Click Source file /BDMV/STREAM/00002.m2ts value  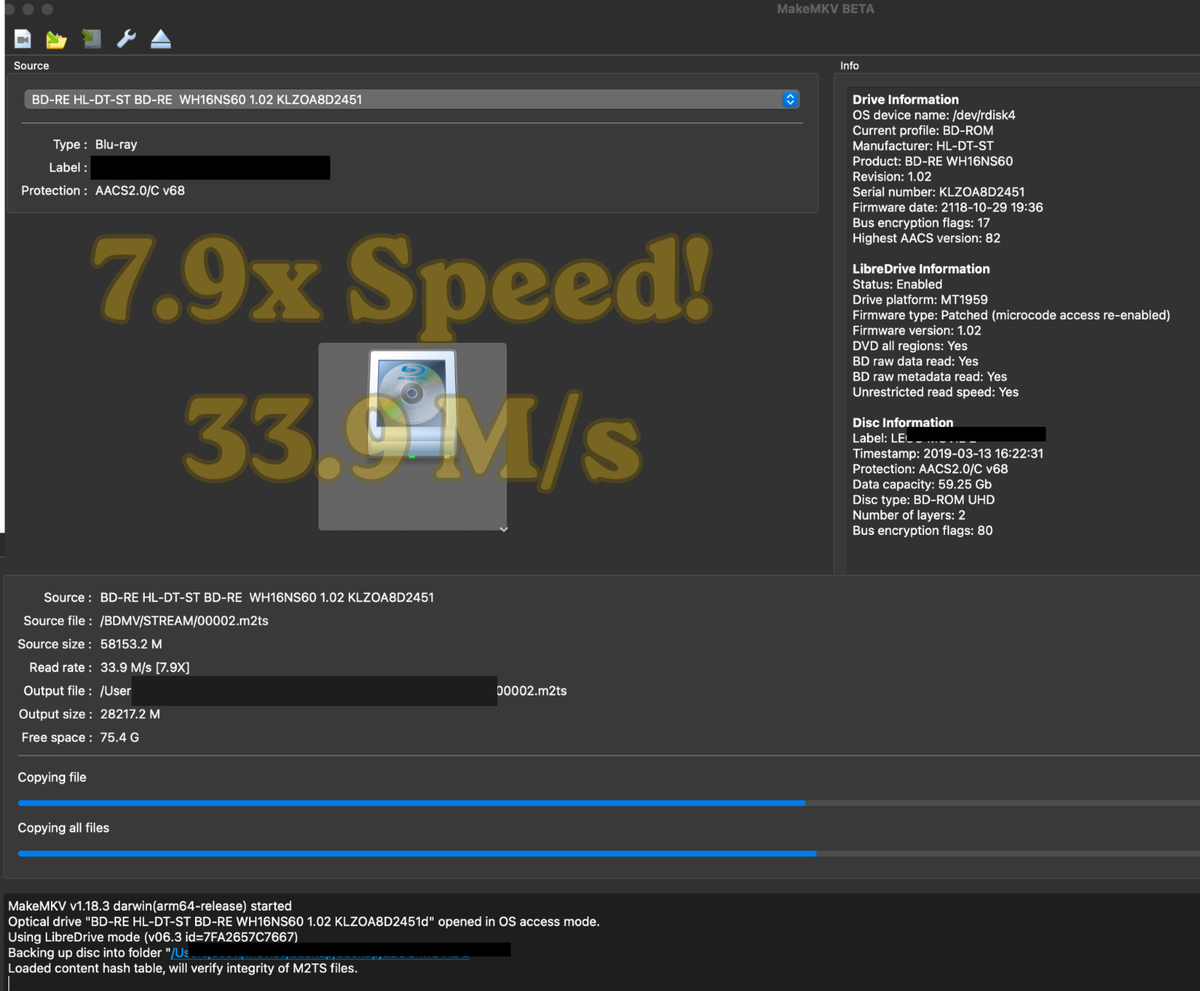click(184, 621)
